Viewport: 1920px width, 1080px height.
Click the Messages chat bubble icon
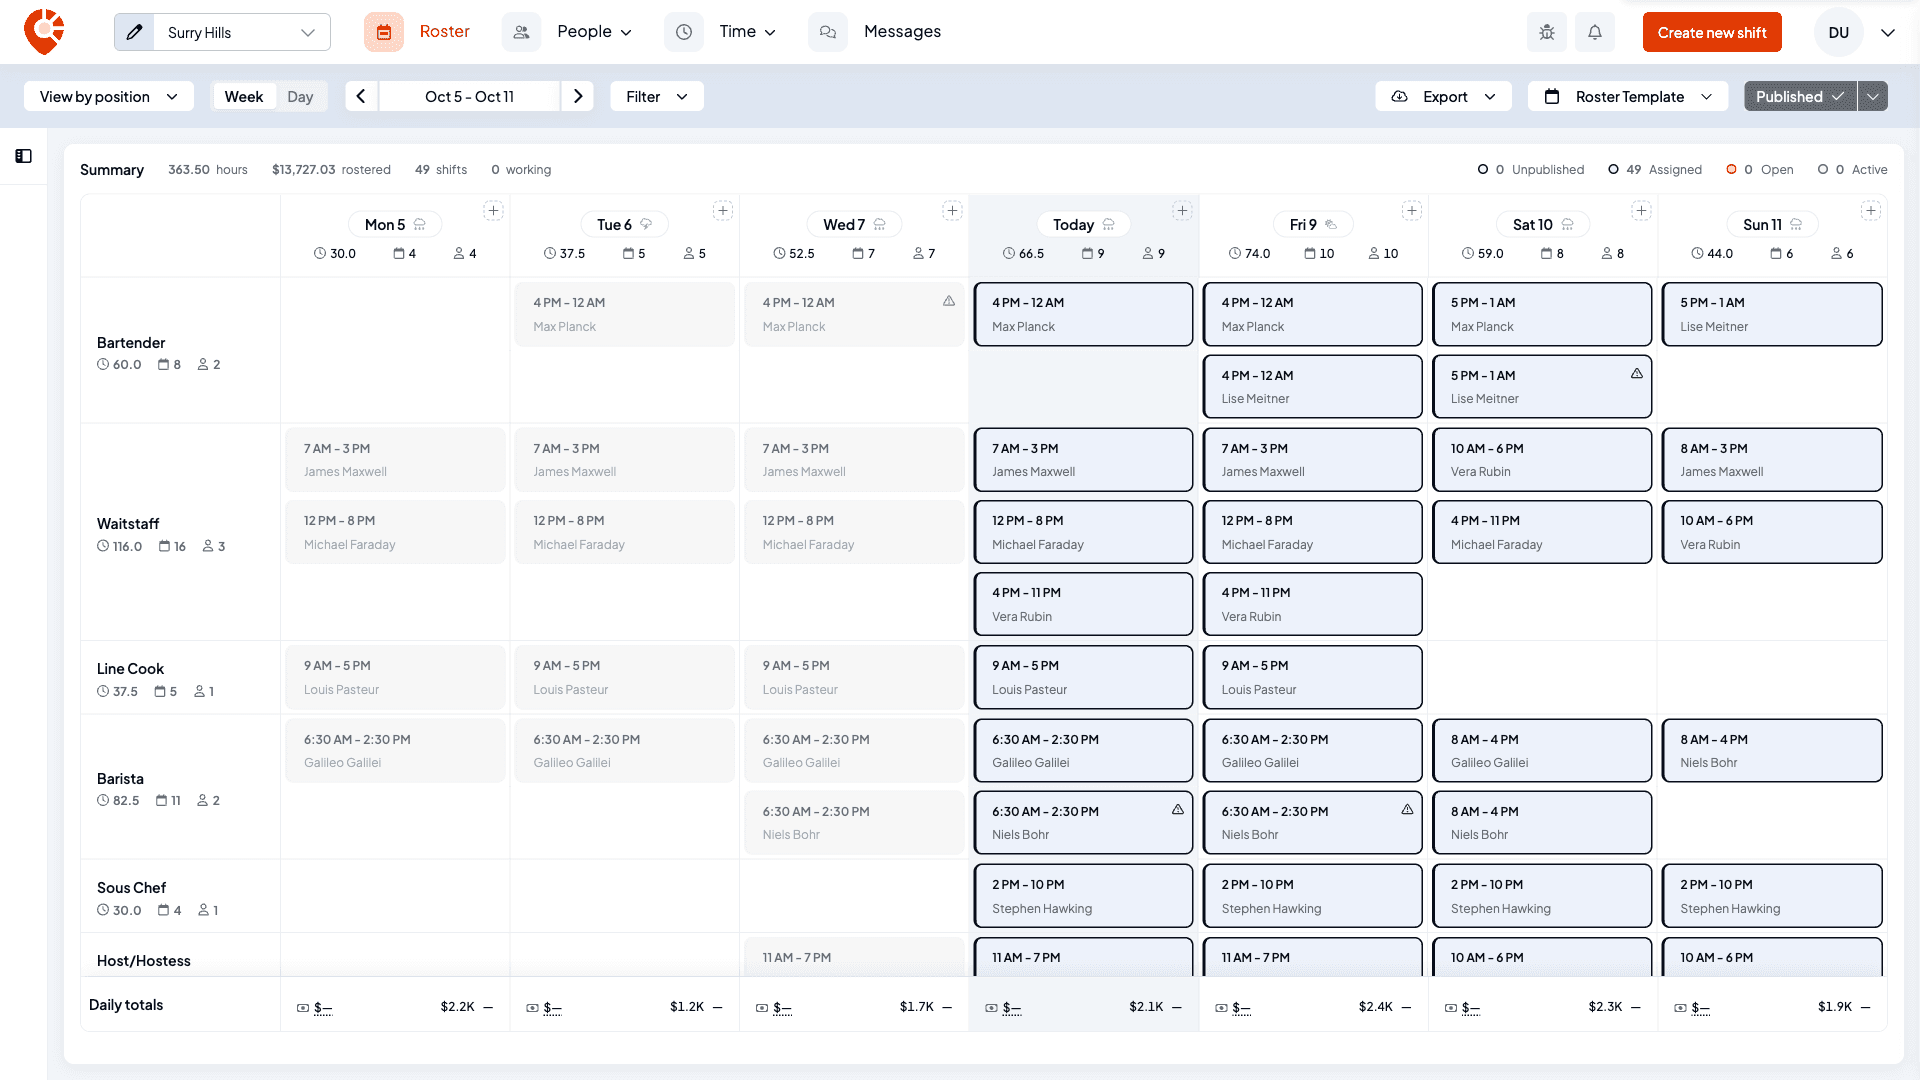[x=828, y=32]
